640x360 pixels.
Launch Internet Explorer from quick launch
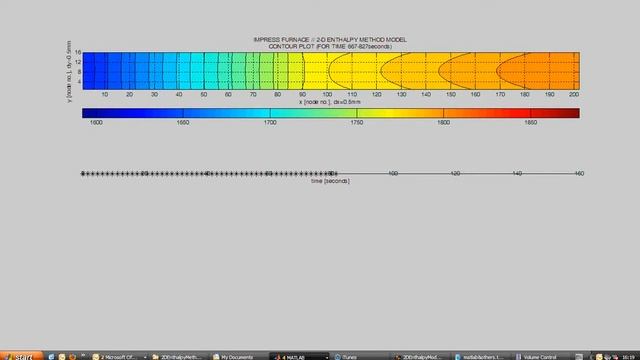51,357
